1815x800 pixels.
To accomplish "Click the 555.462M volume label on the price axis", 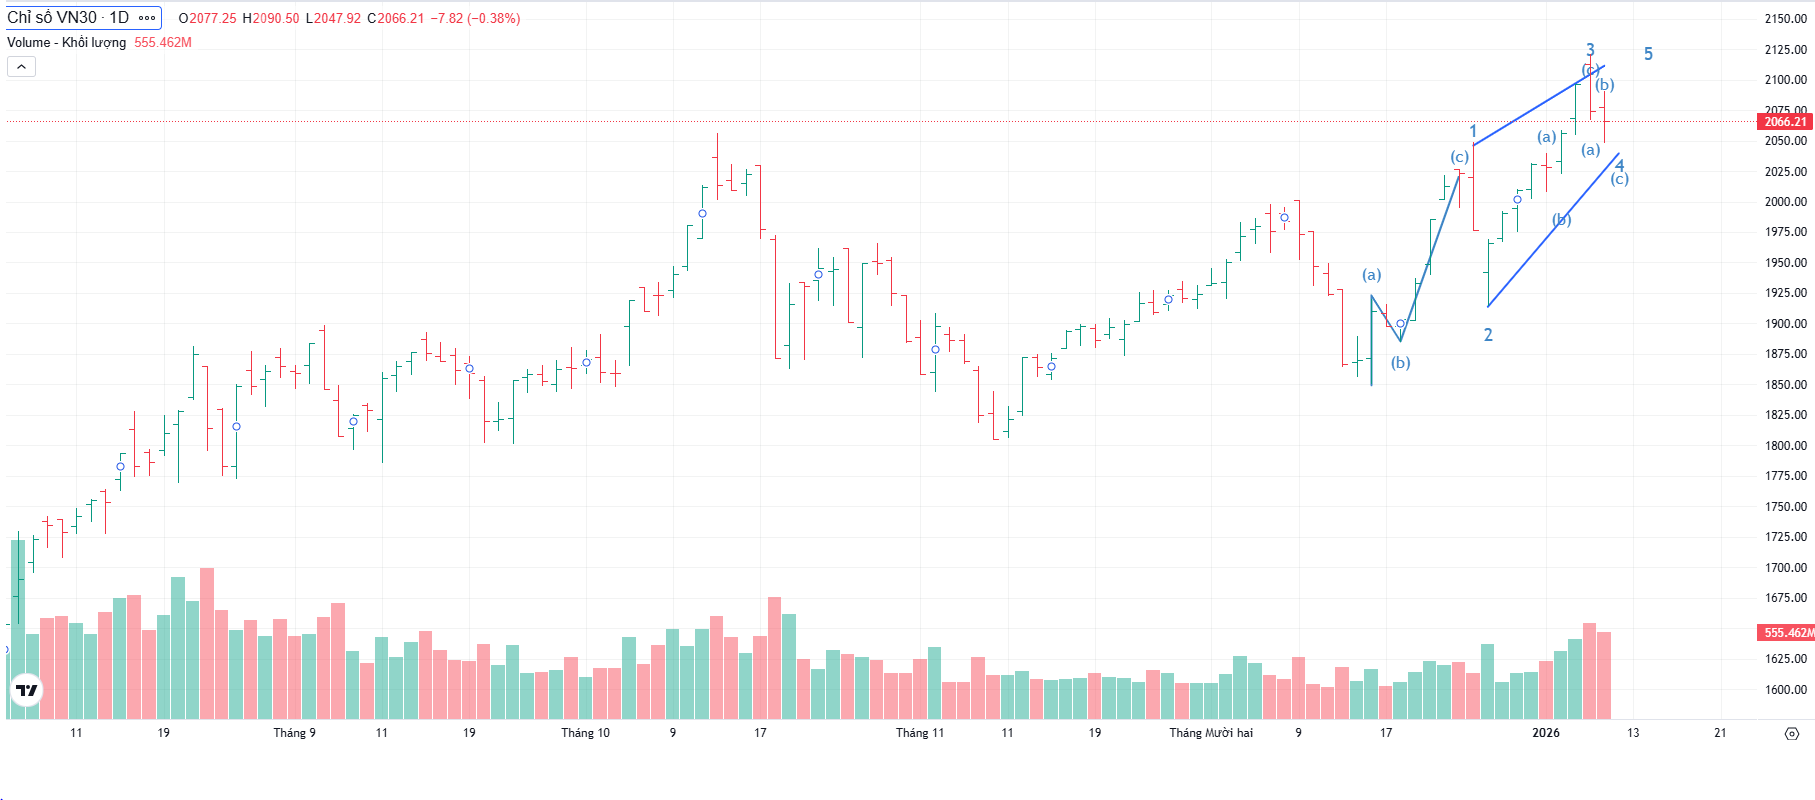I will [x=1787, y=632].
